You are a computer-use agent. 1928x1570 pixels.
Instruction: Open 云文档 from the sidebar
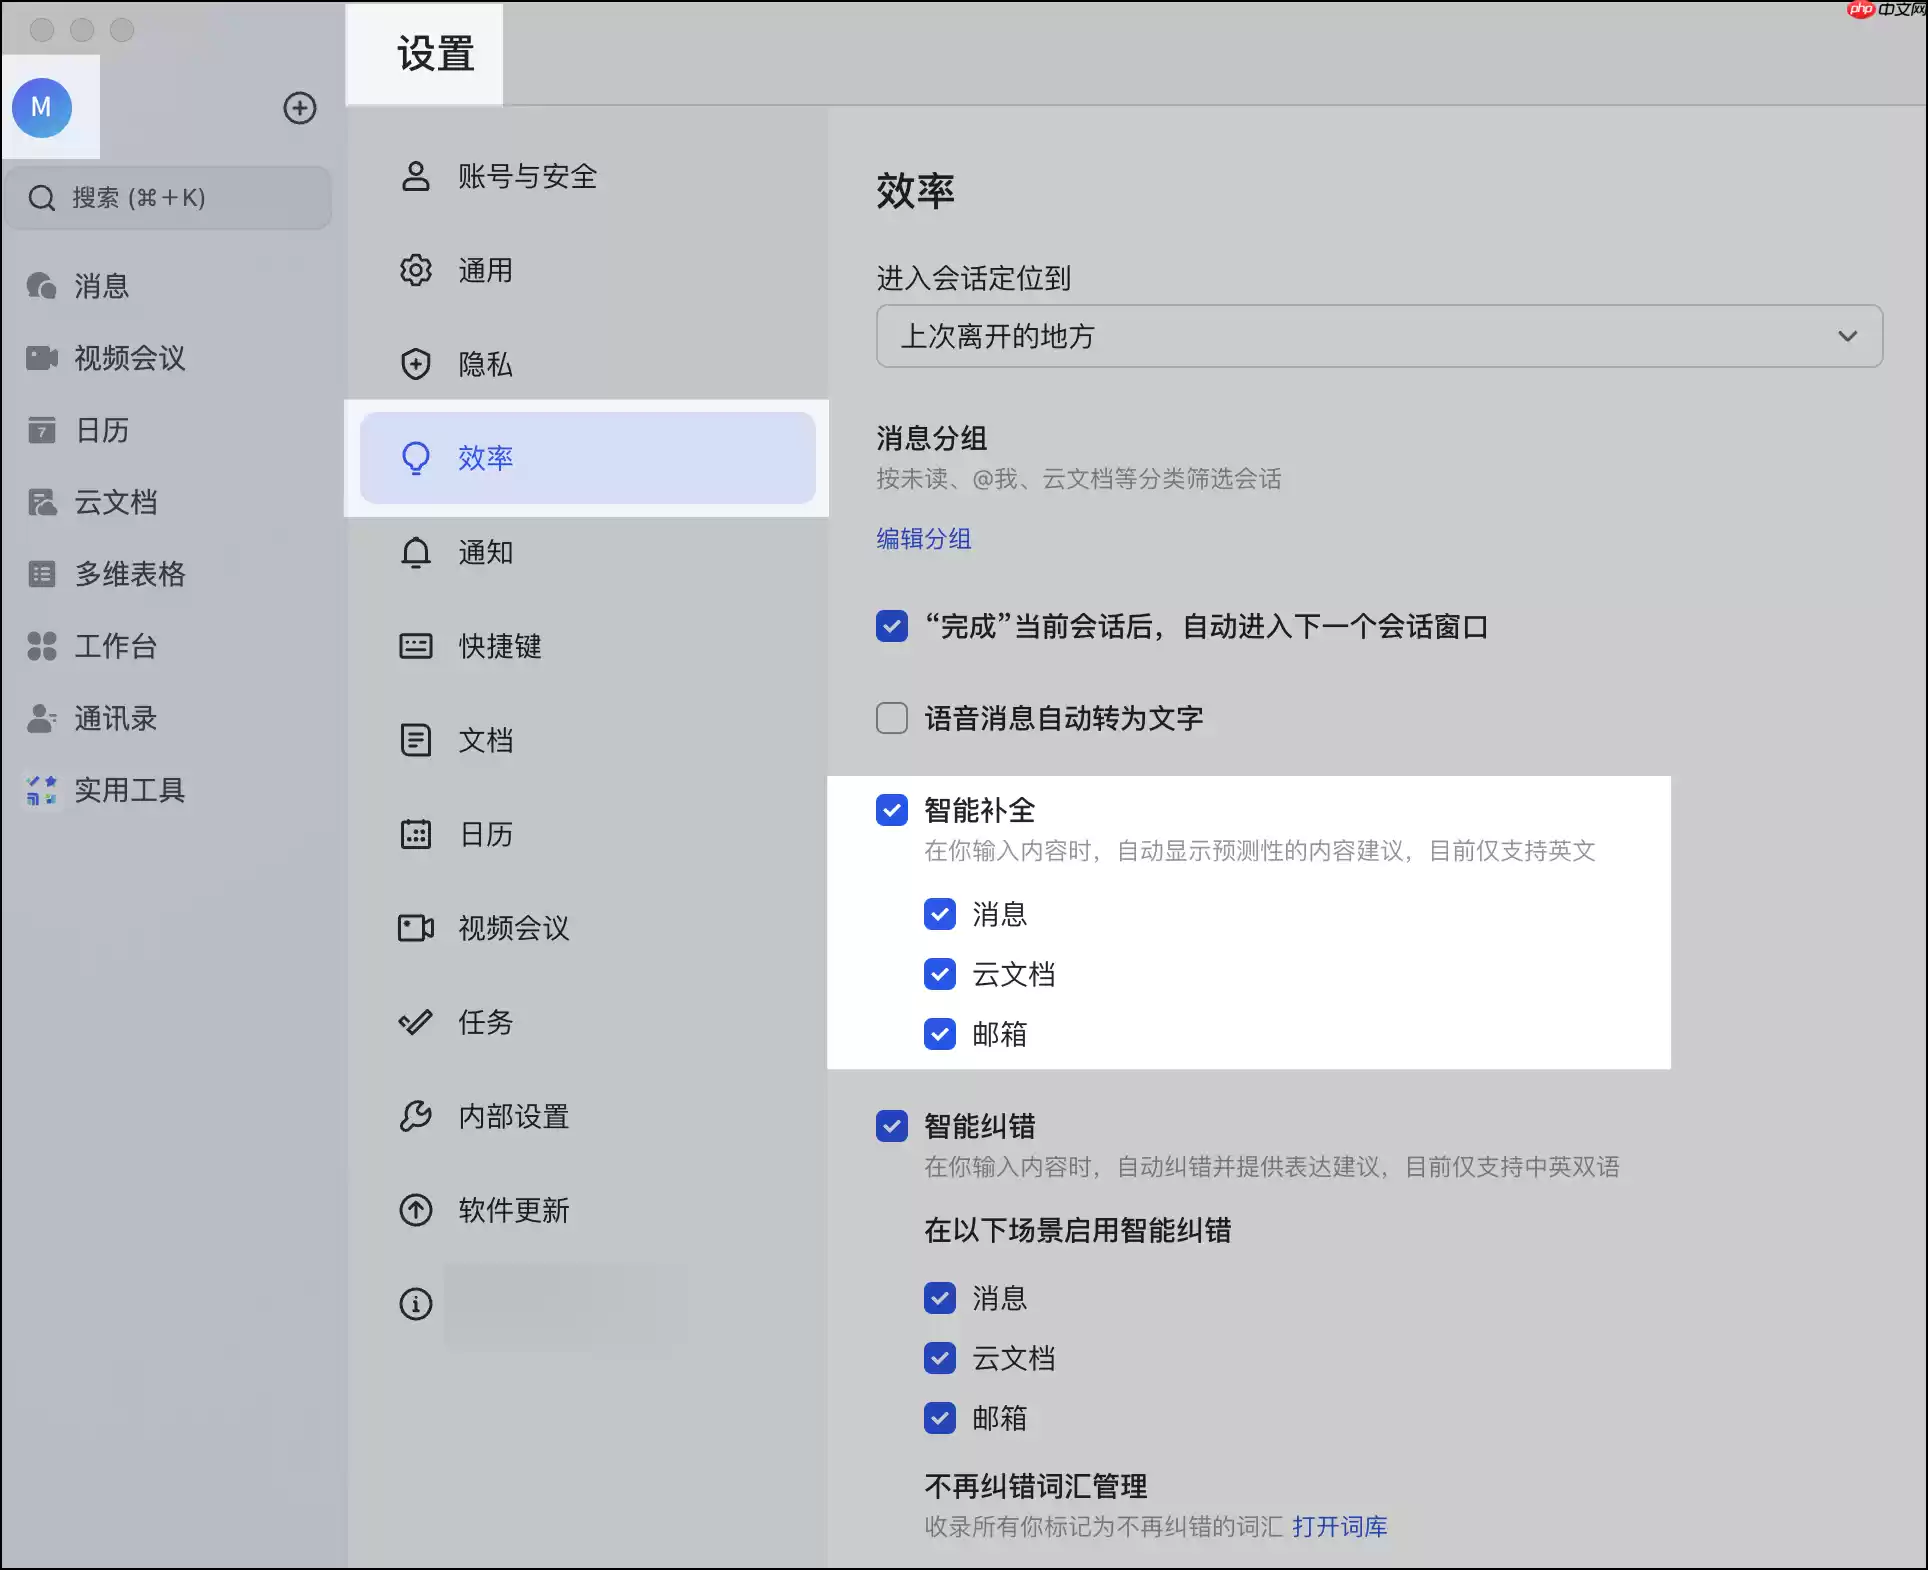41,502
